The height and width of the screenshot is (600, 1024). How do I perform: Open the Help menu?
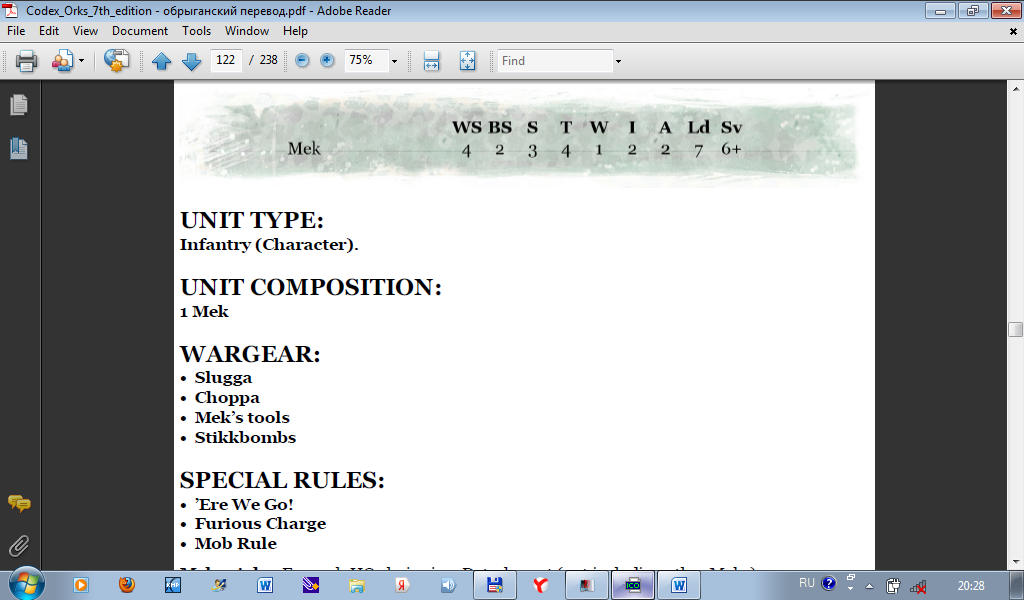(x=295, y=31)
